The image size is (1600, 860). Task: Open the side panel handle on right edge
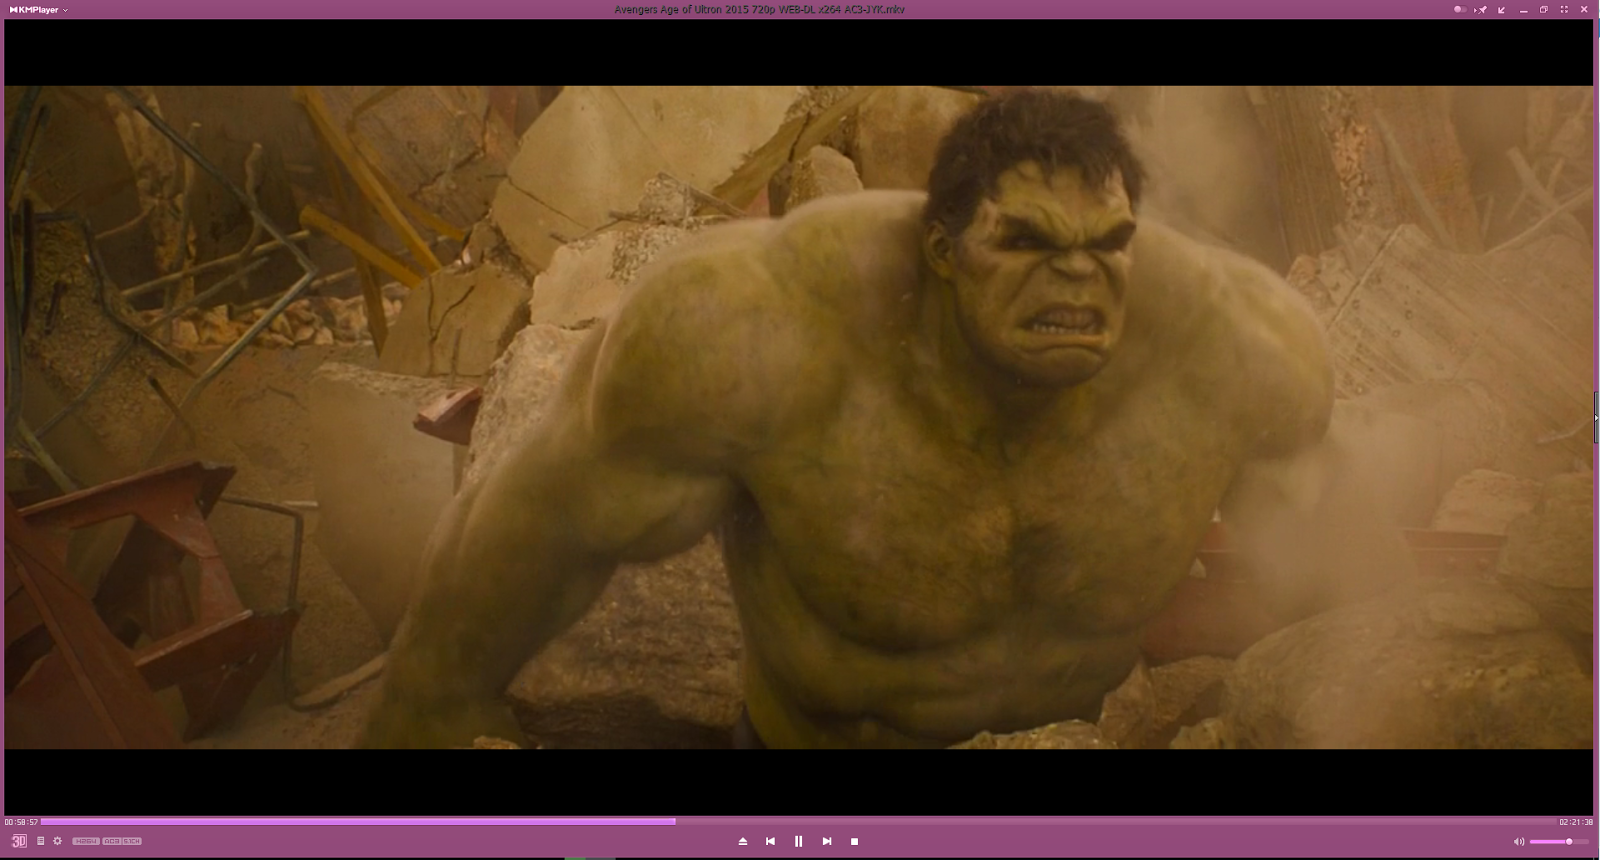pyautogui.click(x=1596, y=417)
